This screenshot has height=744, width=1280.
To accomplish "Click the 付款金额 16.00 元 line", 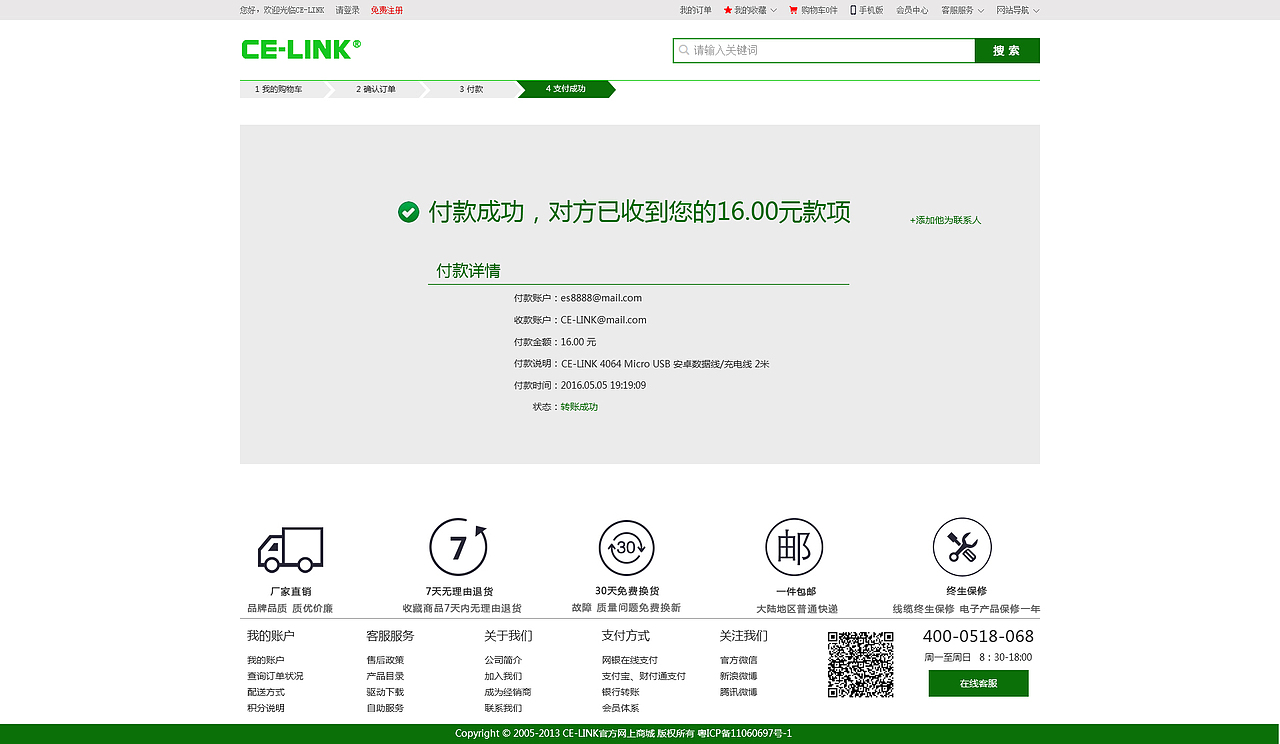I will click(555, 342).
